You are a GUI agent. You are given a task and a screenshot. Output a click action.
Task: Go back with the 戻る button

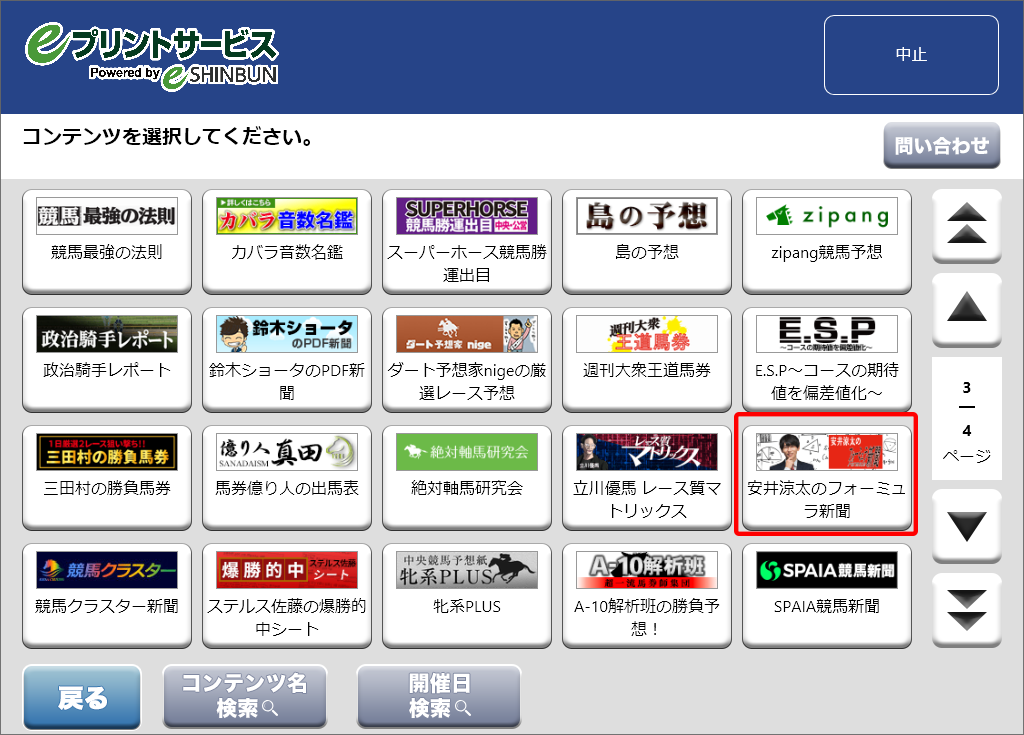click(82, 697)
